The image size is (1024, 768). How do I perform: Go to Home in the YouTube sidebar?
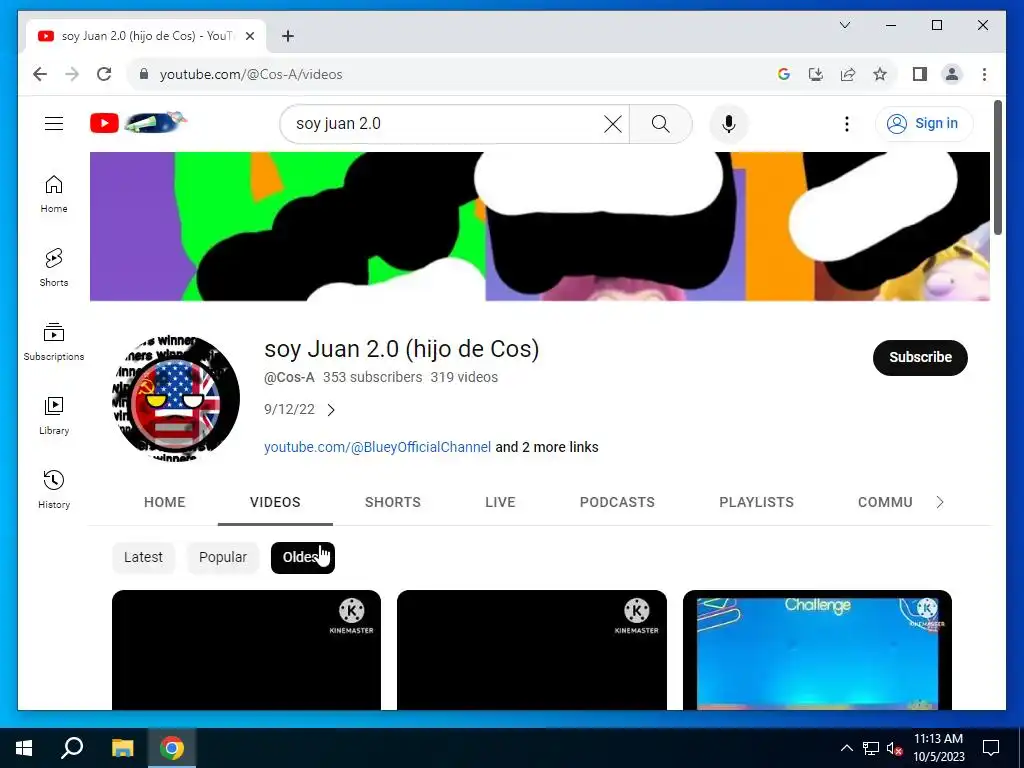tap(54, 194)
